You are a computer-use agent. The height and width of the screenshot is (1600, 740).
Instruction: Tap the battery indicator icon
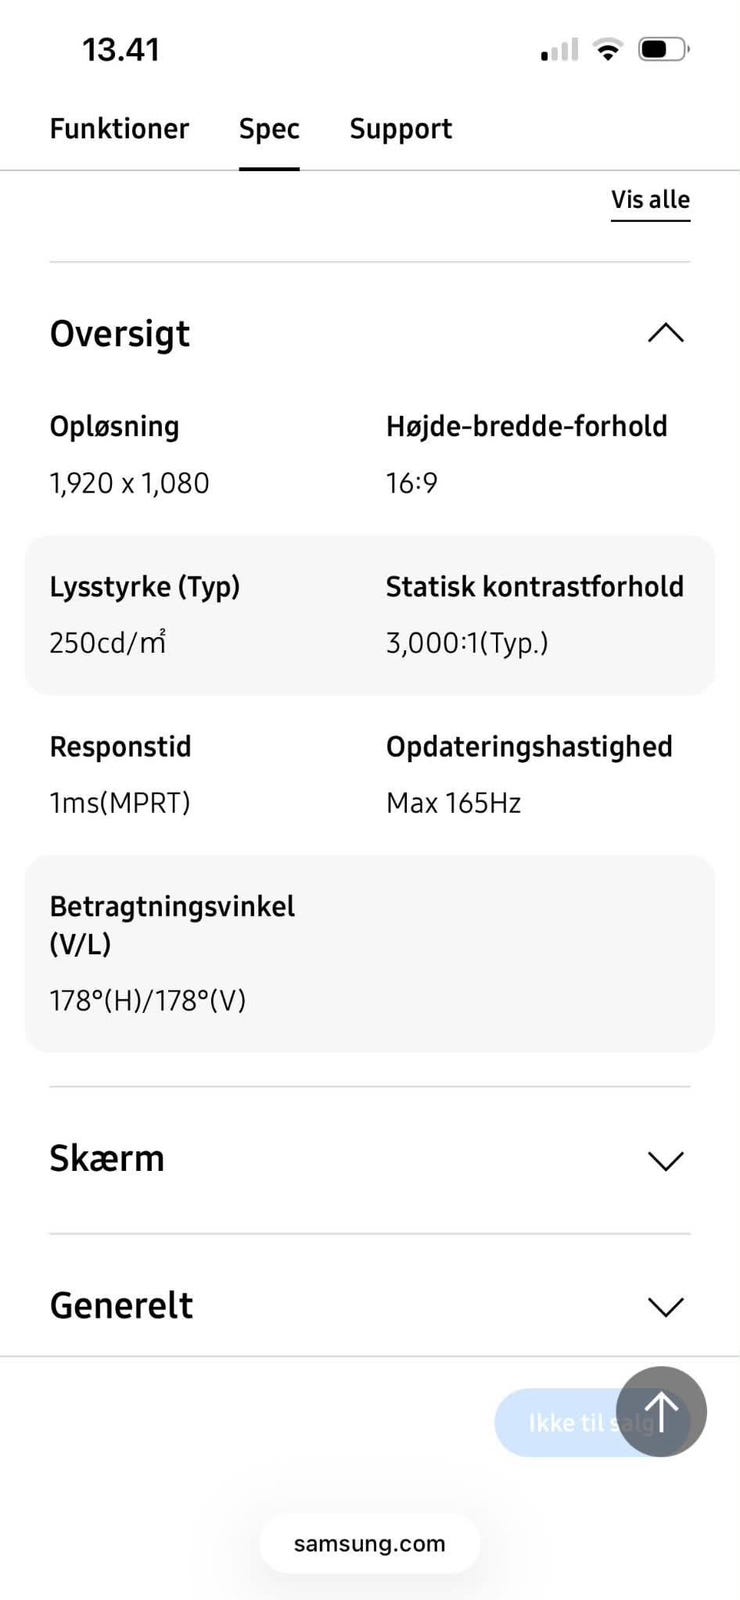click(x=663, y=49)
